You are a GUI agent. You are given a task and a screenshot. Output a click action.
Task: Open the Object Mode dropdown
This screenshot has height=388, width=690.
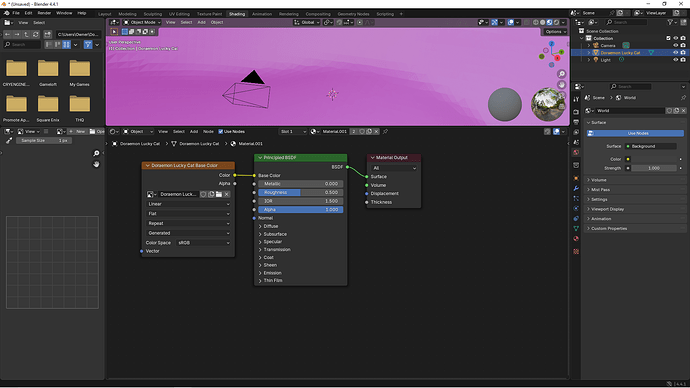point(142,22)
